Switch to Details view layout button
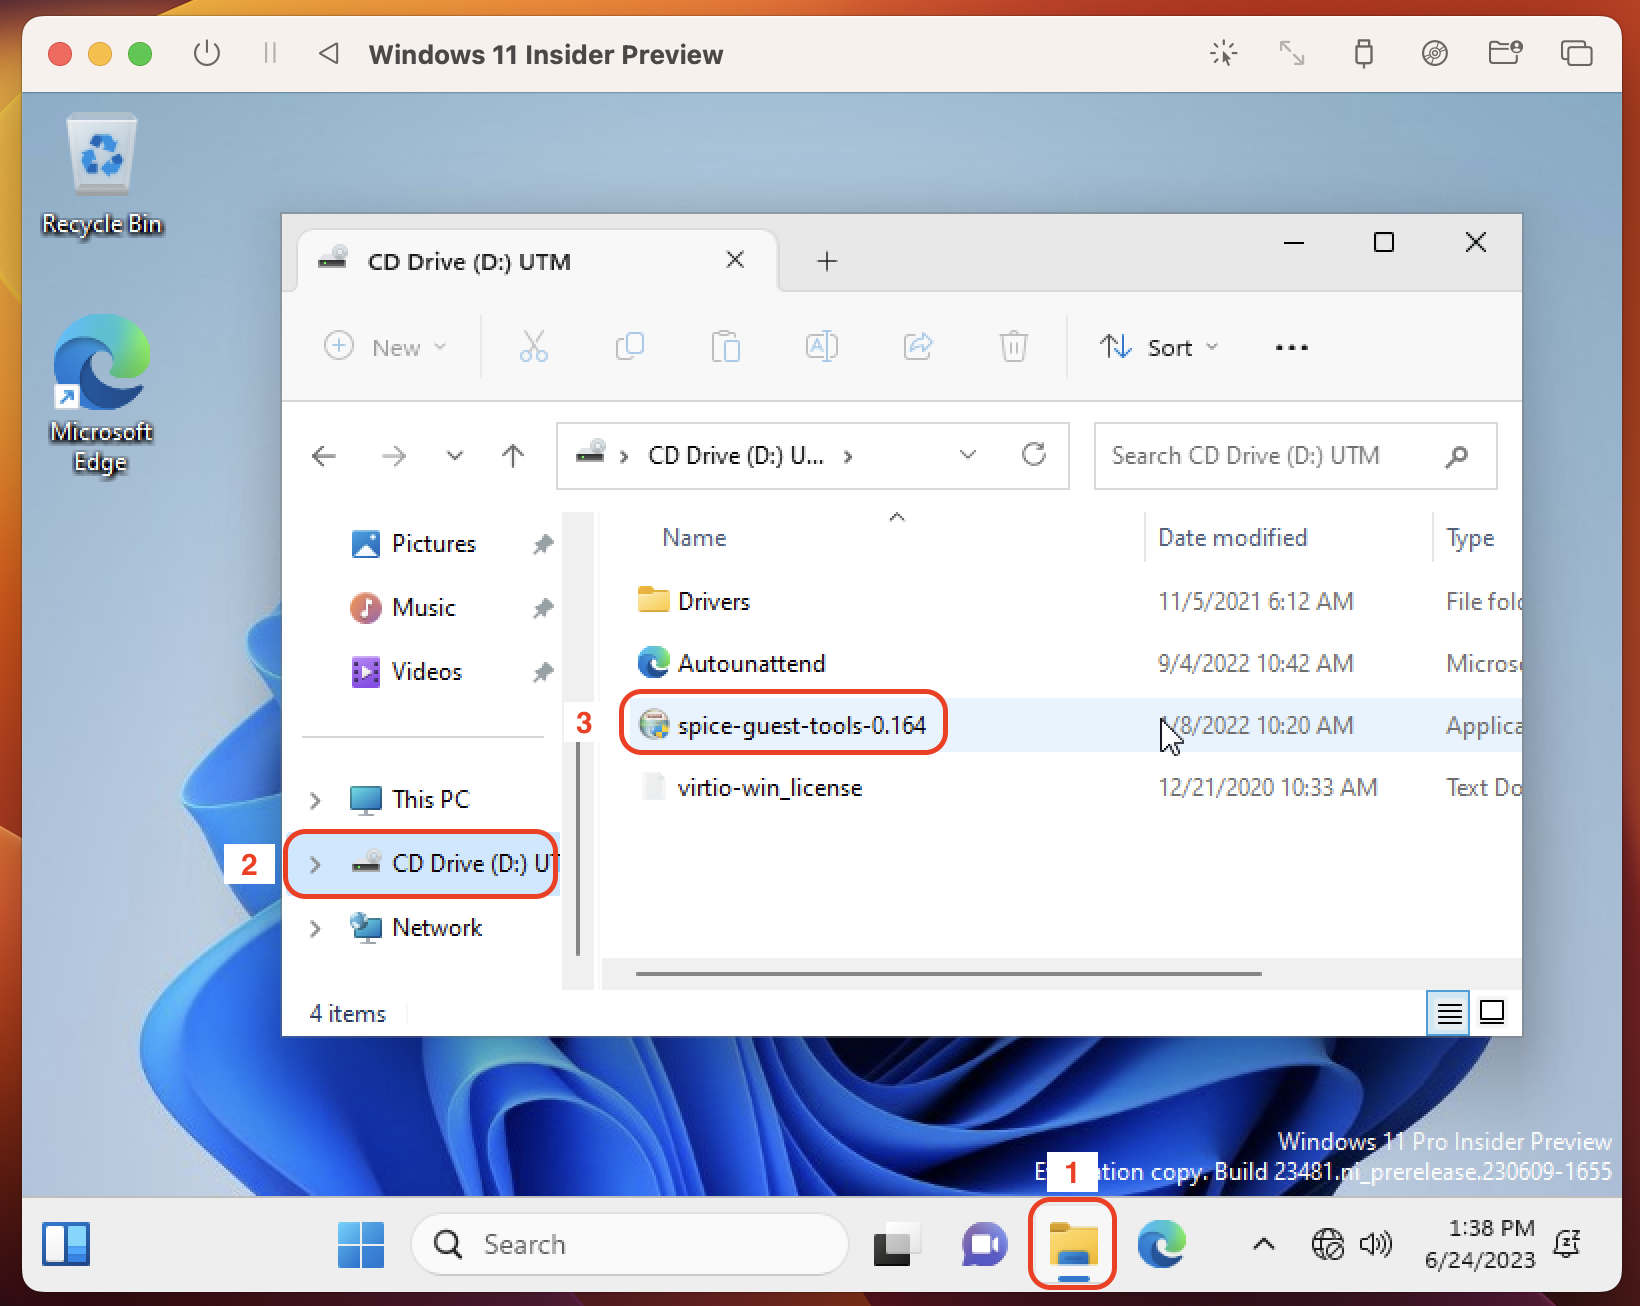The width and height of the screenshot is (1640, 1306). pos(1449,1013)
